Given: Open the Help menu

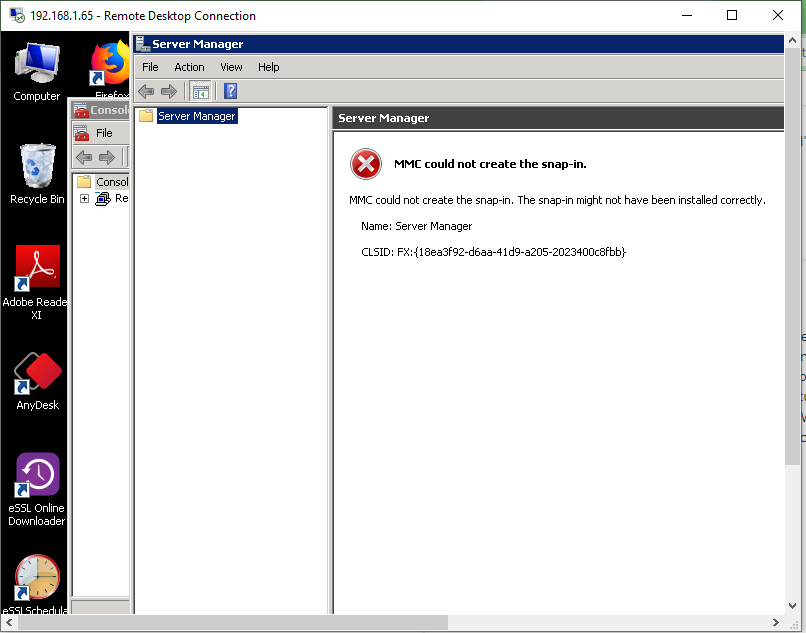Looking at the screenshot, I should tap(268, 67).
